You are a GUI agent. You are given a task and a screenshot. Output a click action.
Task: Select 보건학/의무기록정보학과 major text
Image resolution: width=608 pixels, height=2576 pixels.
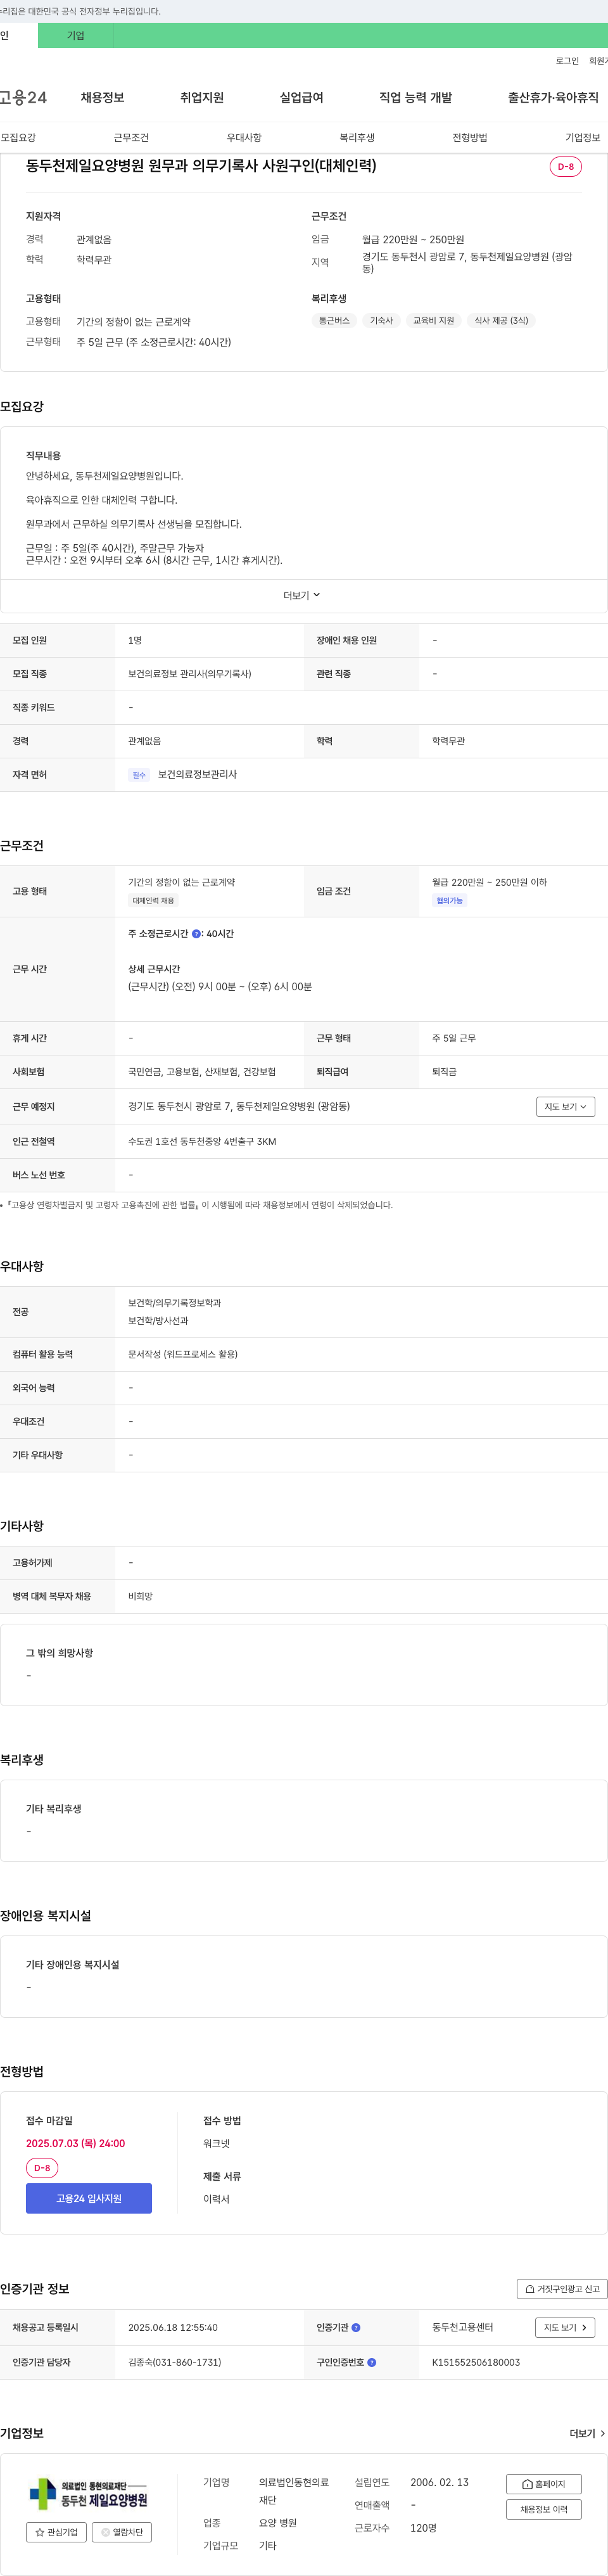click(x=175, y=1303)
